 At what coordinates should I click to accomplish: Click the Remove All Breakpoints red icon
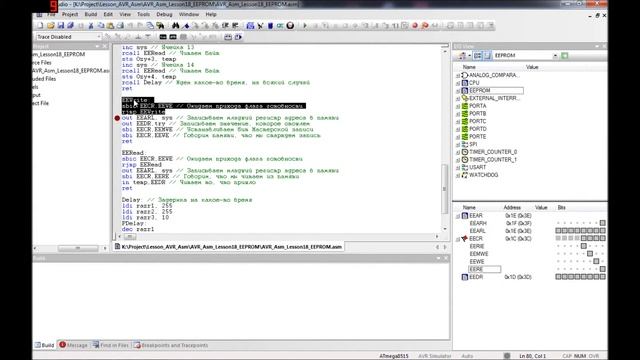(425, 26)
